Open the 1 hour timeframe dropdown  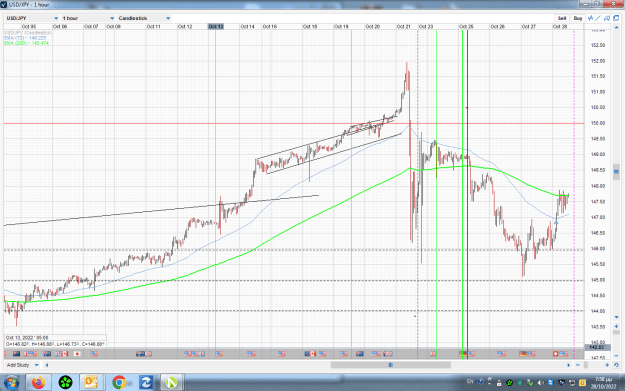88,18
